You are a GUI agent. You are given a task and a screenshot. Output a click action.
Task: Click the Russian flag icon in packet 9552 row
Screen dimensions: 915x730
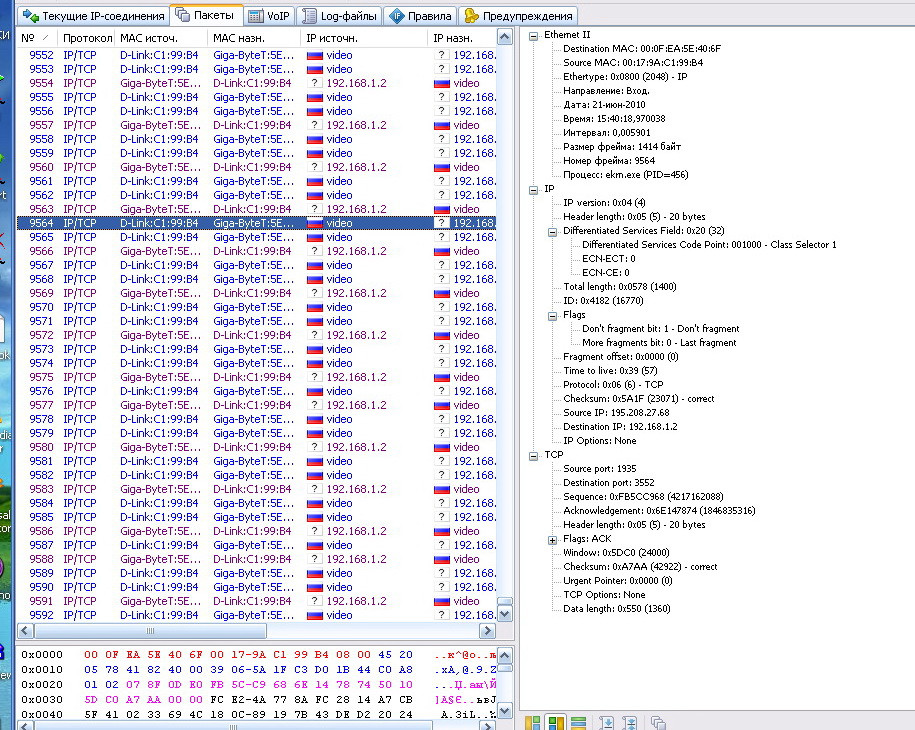pyautogui.click(x=315, y=55)
